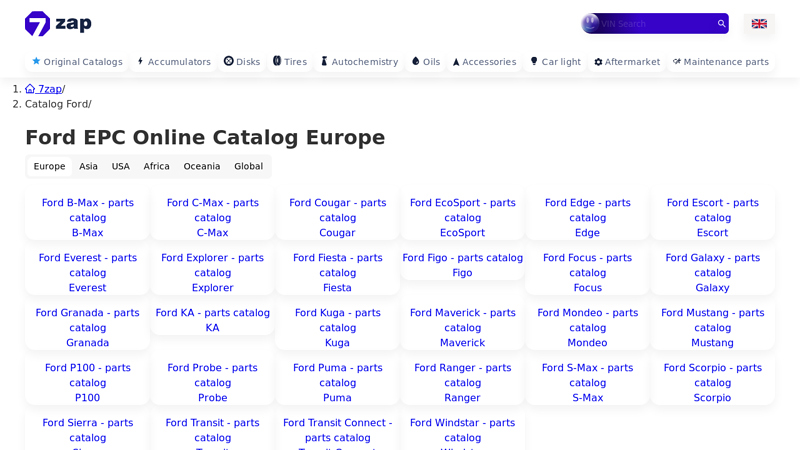
Task: Open the UK flag language selector
Action: point(759,23)
